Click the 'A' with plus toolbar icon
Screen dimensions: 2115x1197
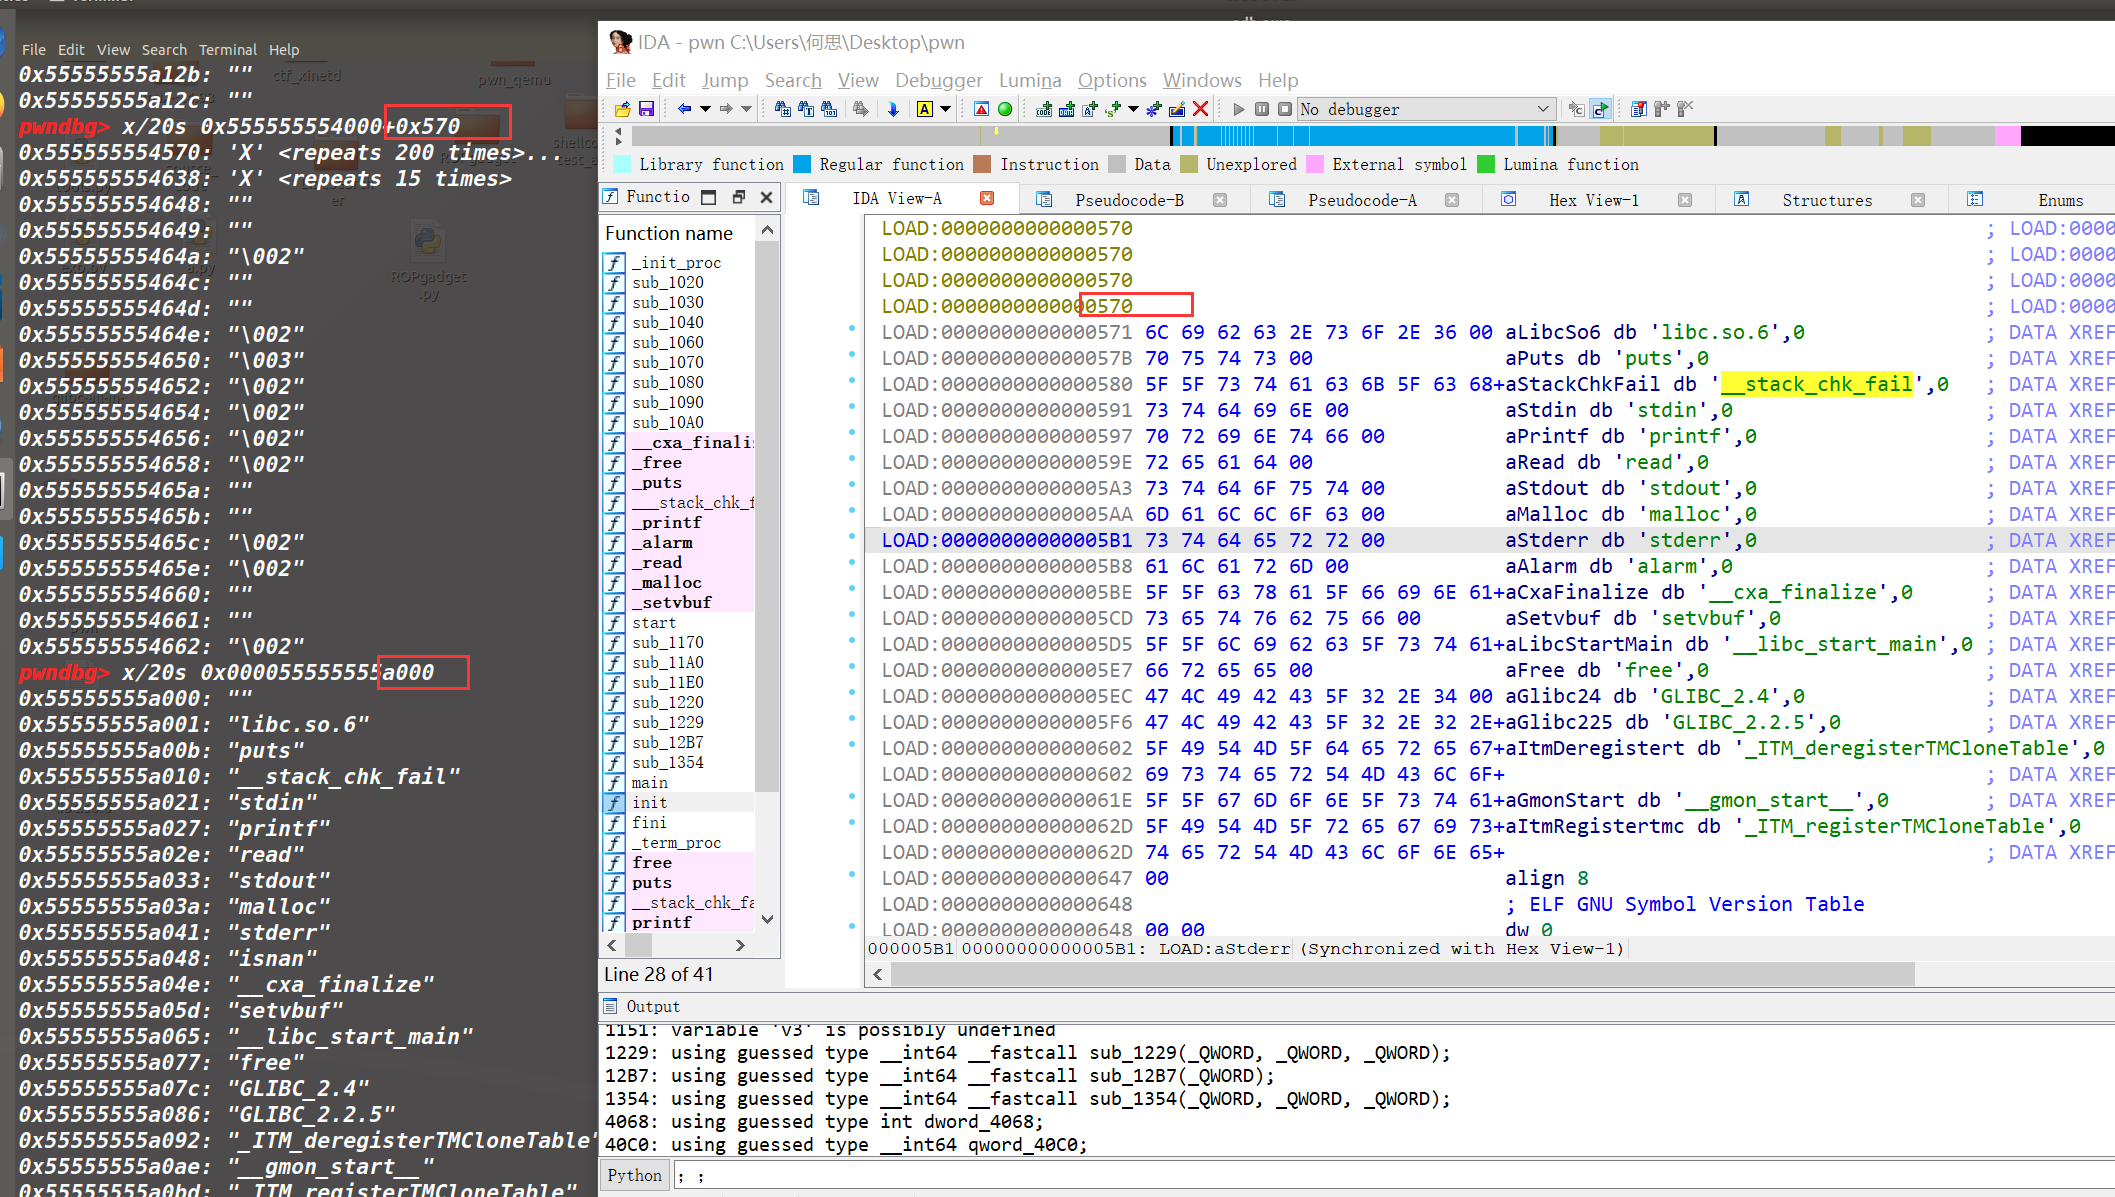coord(1090,109)
